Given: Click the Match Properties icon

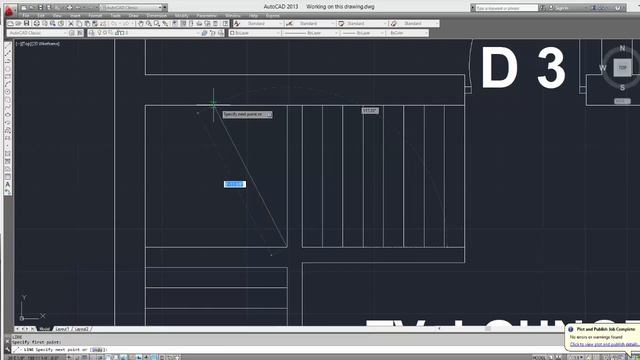Looking at the screenshot, I should (94, 24).
